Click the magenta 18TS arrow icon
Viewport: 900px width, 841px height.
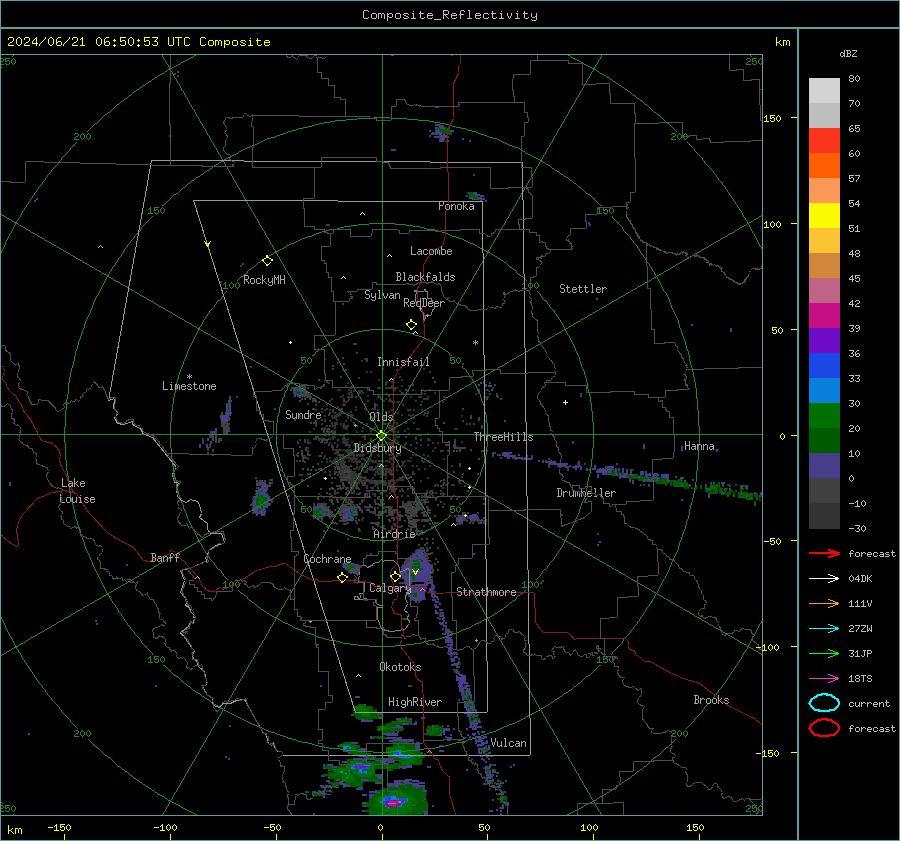(x=824, y=679)
